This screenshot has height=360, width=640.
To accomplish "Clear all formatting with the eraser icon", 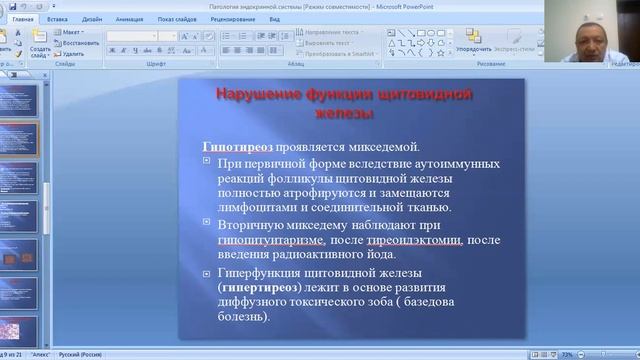I will 209,36.
